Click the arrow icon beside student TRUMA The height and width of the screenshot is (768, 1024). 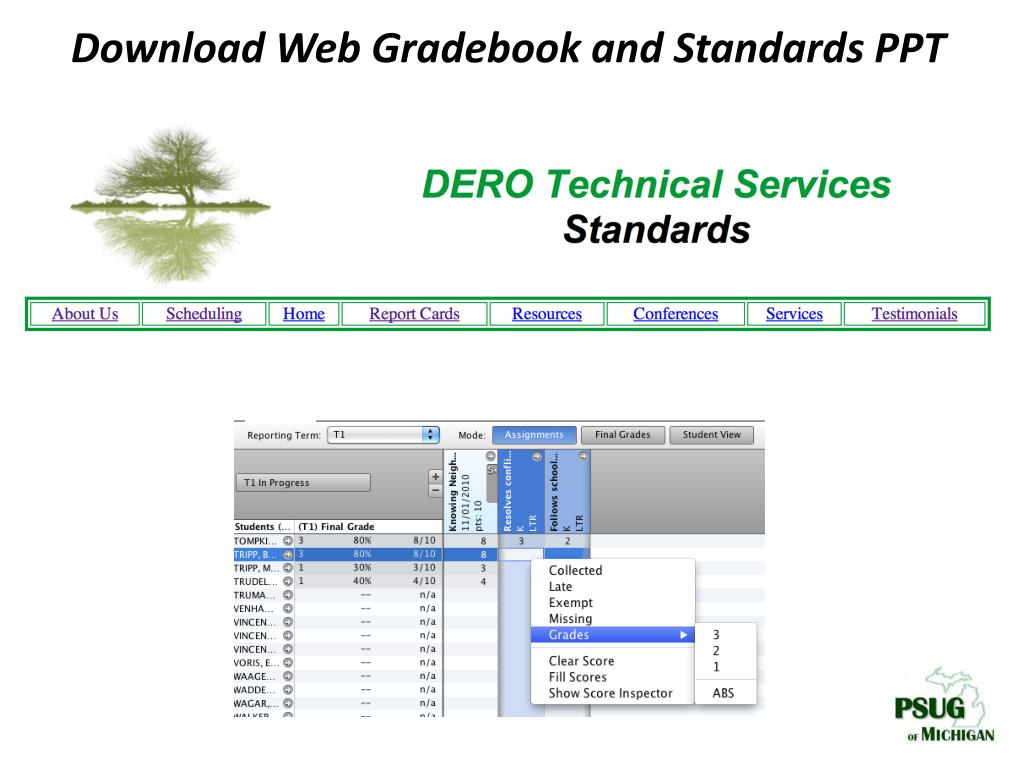[x=288, y=595]
